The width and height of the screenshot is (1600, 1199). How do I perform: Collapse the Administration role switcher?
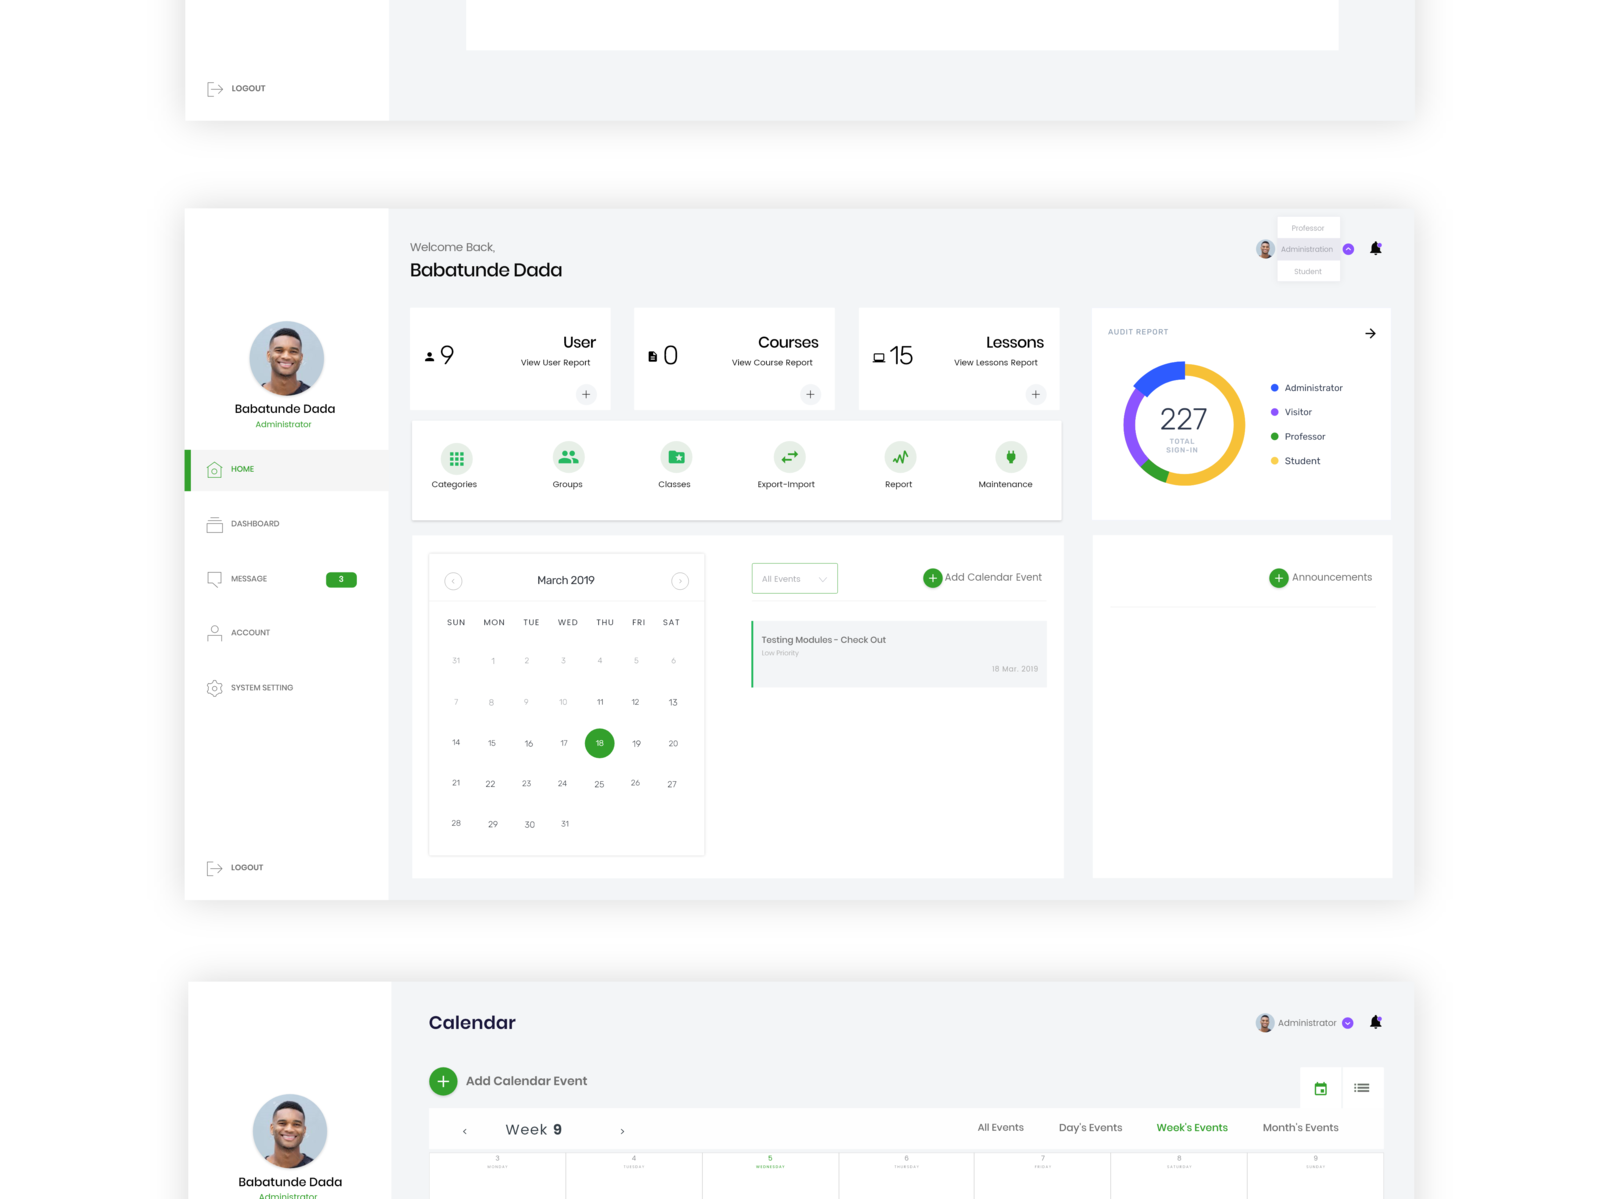1348,249
